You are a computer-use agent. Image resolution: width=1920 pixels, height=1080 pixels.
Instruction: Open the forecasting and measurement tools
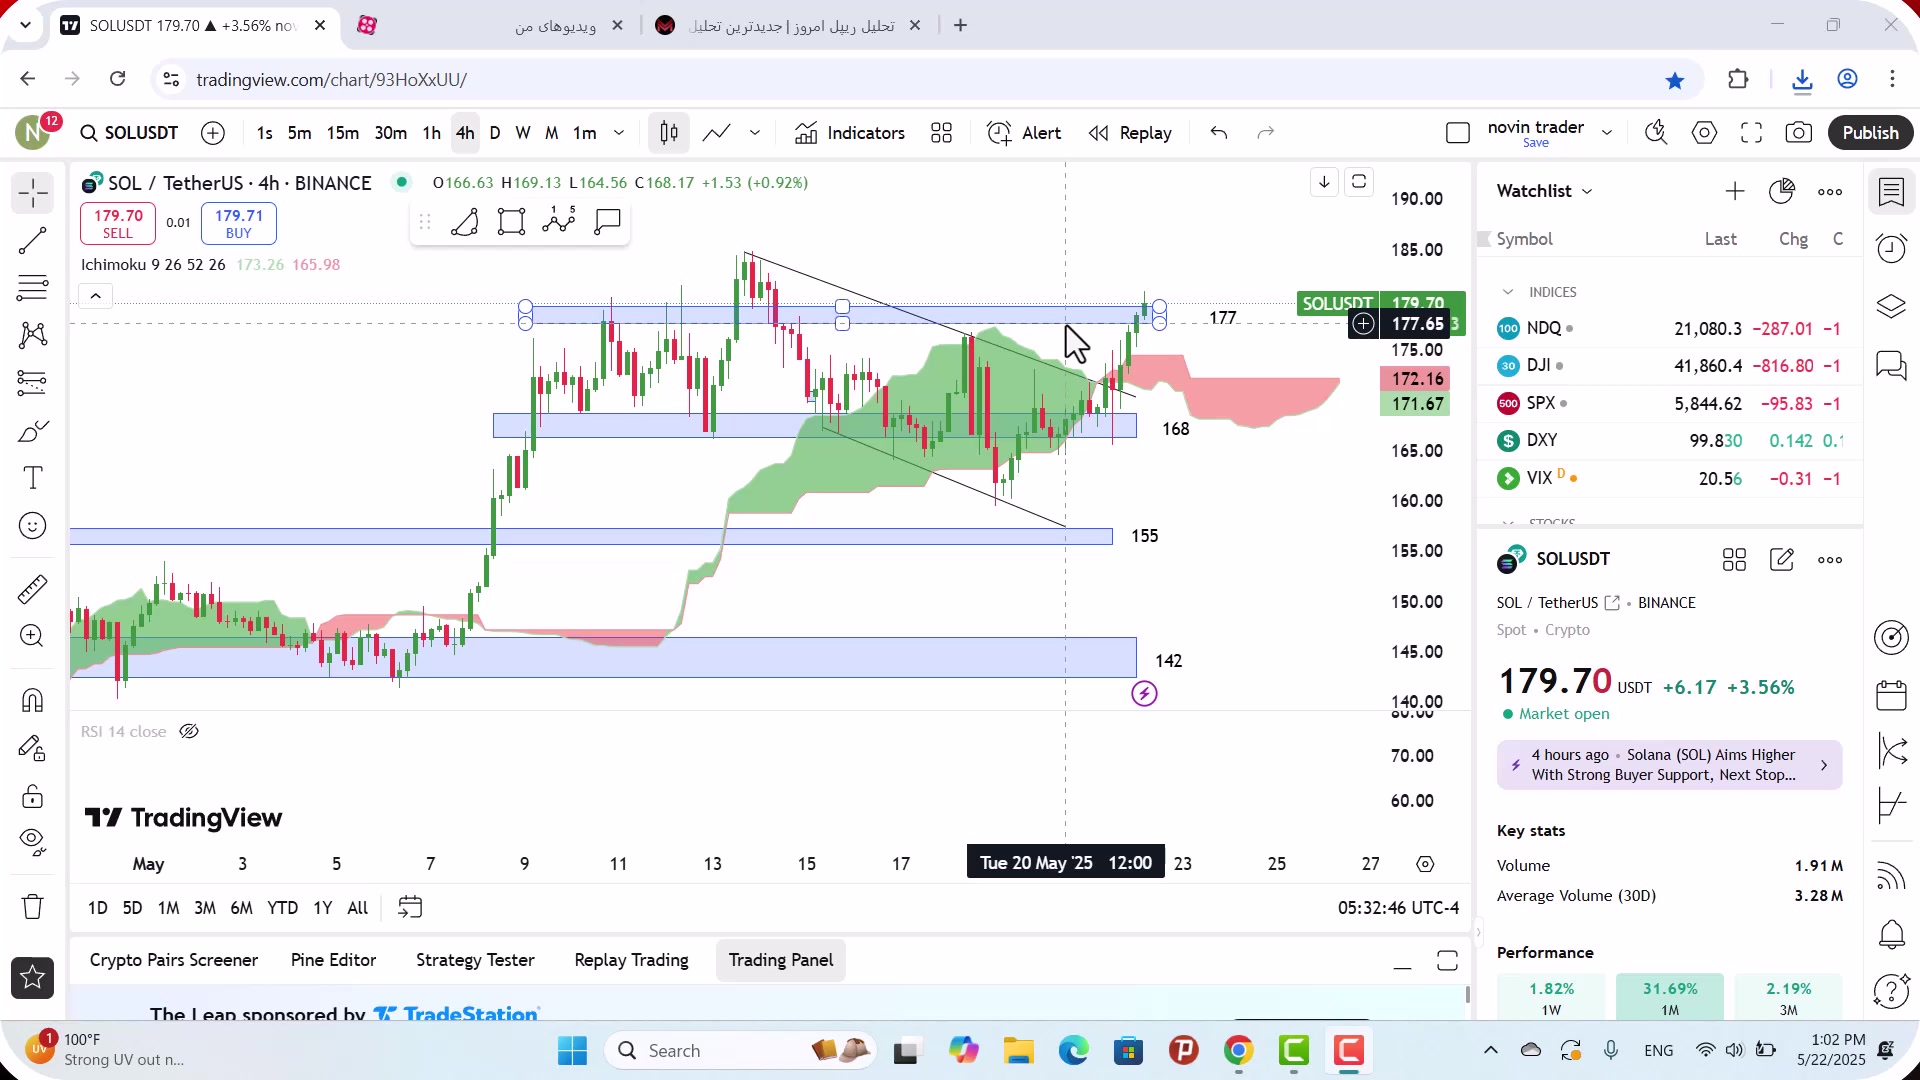(33, 382)
